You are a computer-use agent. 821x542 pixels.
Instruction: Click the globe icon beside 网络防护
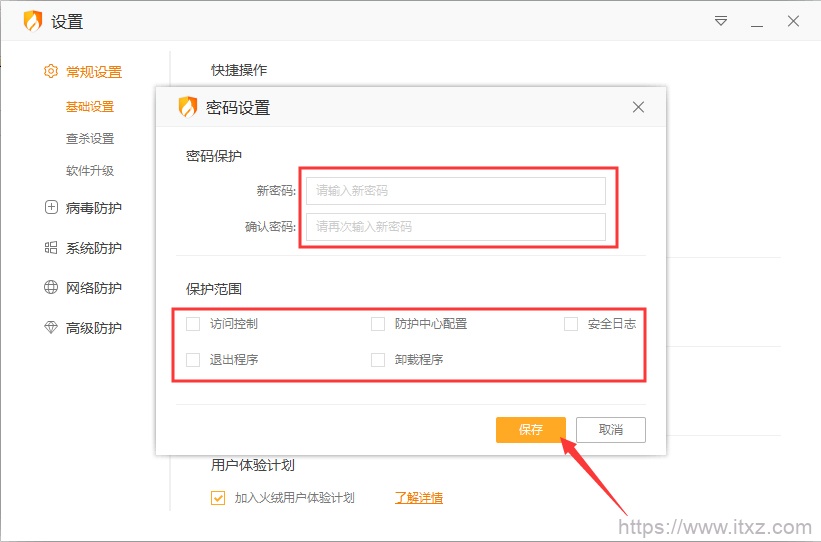[x=51, y=287]
